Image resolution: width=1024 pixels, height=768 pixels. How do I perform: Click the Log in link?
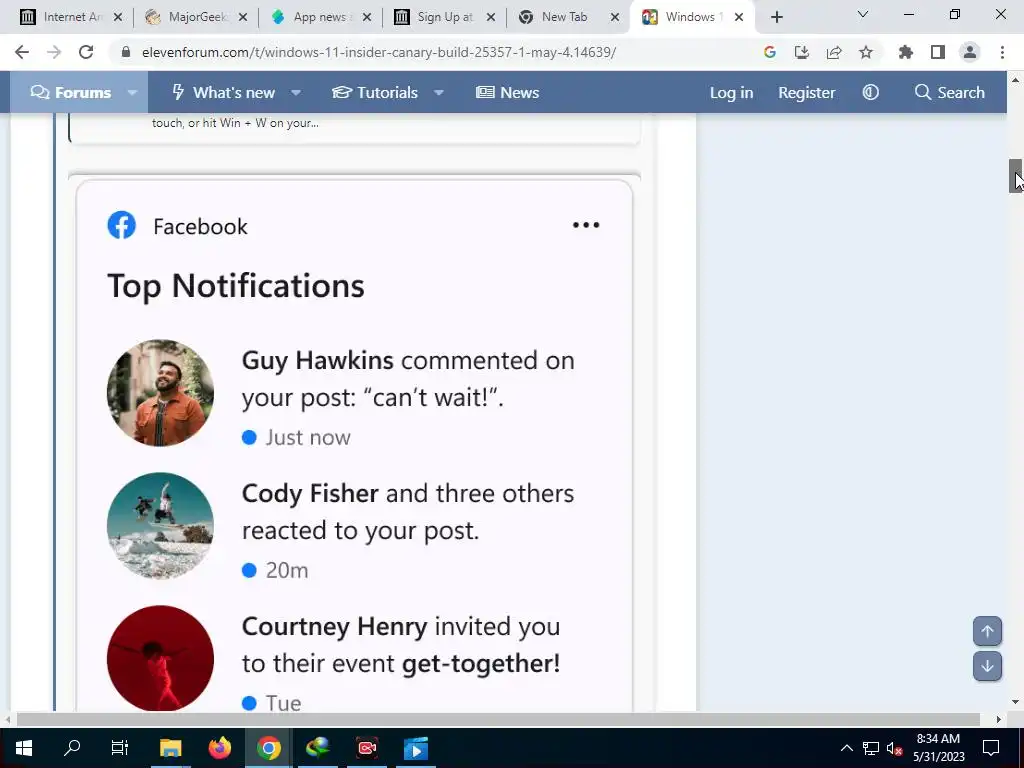731,92
